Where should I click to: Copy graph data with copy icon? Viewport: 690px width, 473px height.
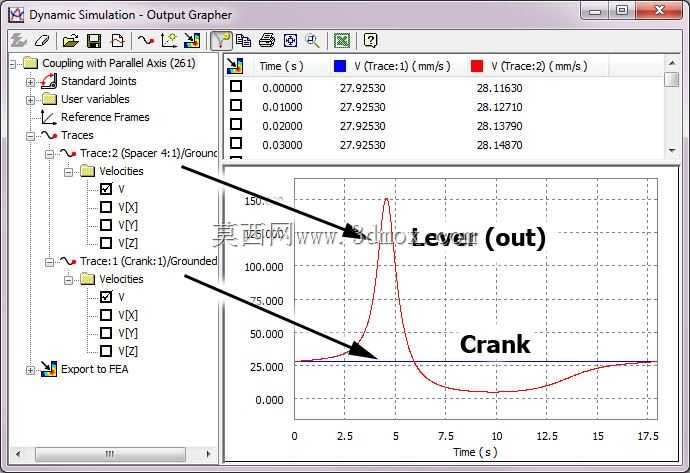click(x=243, y=41)
